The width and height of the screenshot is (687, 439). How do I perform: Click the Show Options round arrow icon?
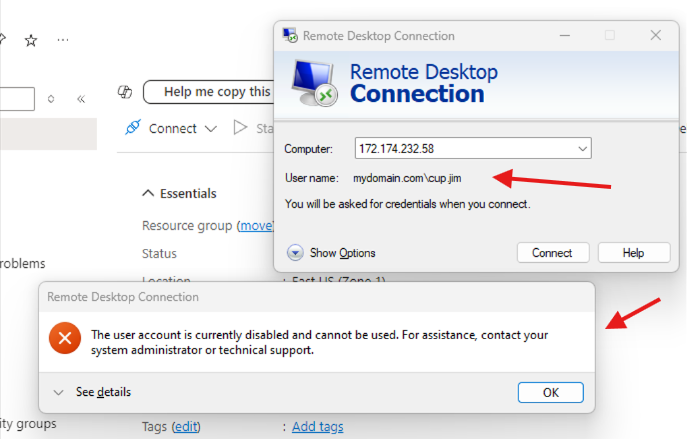[295, 253]
